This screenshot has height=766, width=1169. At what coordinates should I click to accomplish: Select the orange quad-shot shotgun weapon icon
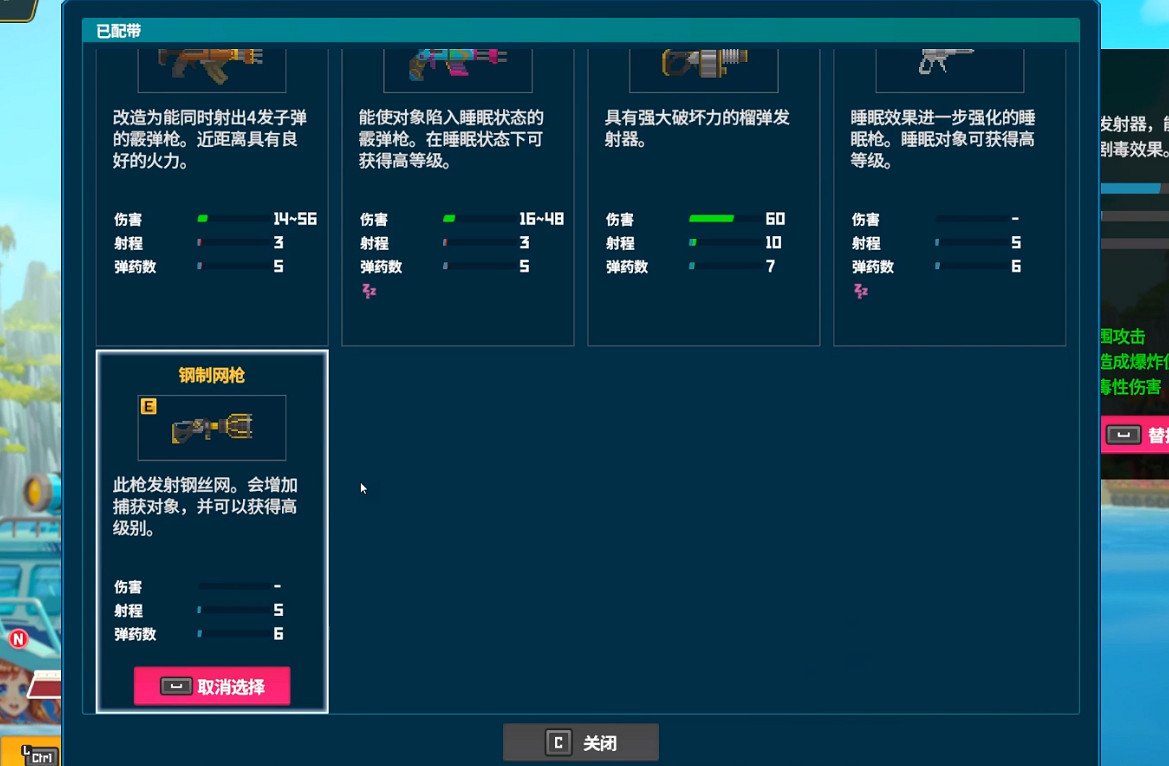[x=211, y=64]
